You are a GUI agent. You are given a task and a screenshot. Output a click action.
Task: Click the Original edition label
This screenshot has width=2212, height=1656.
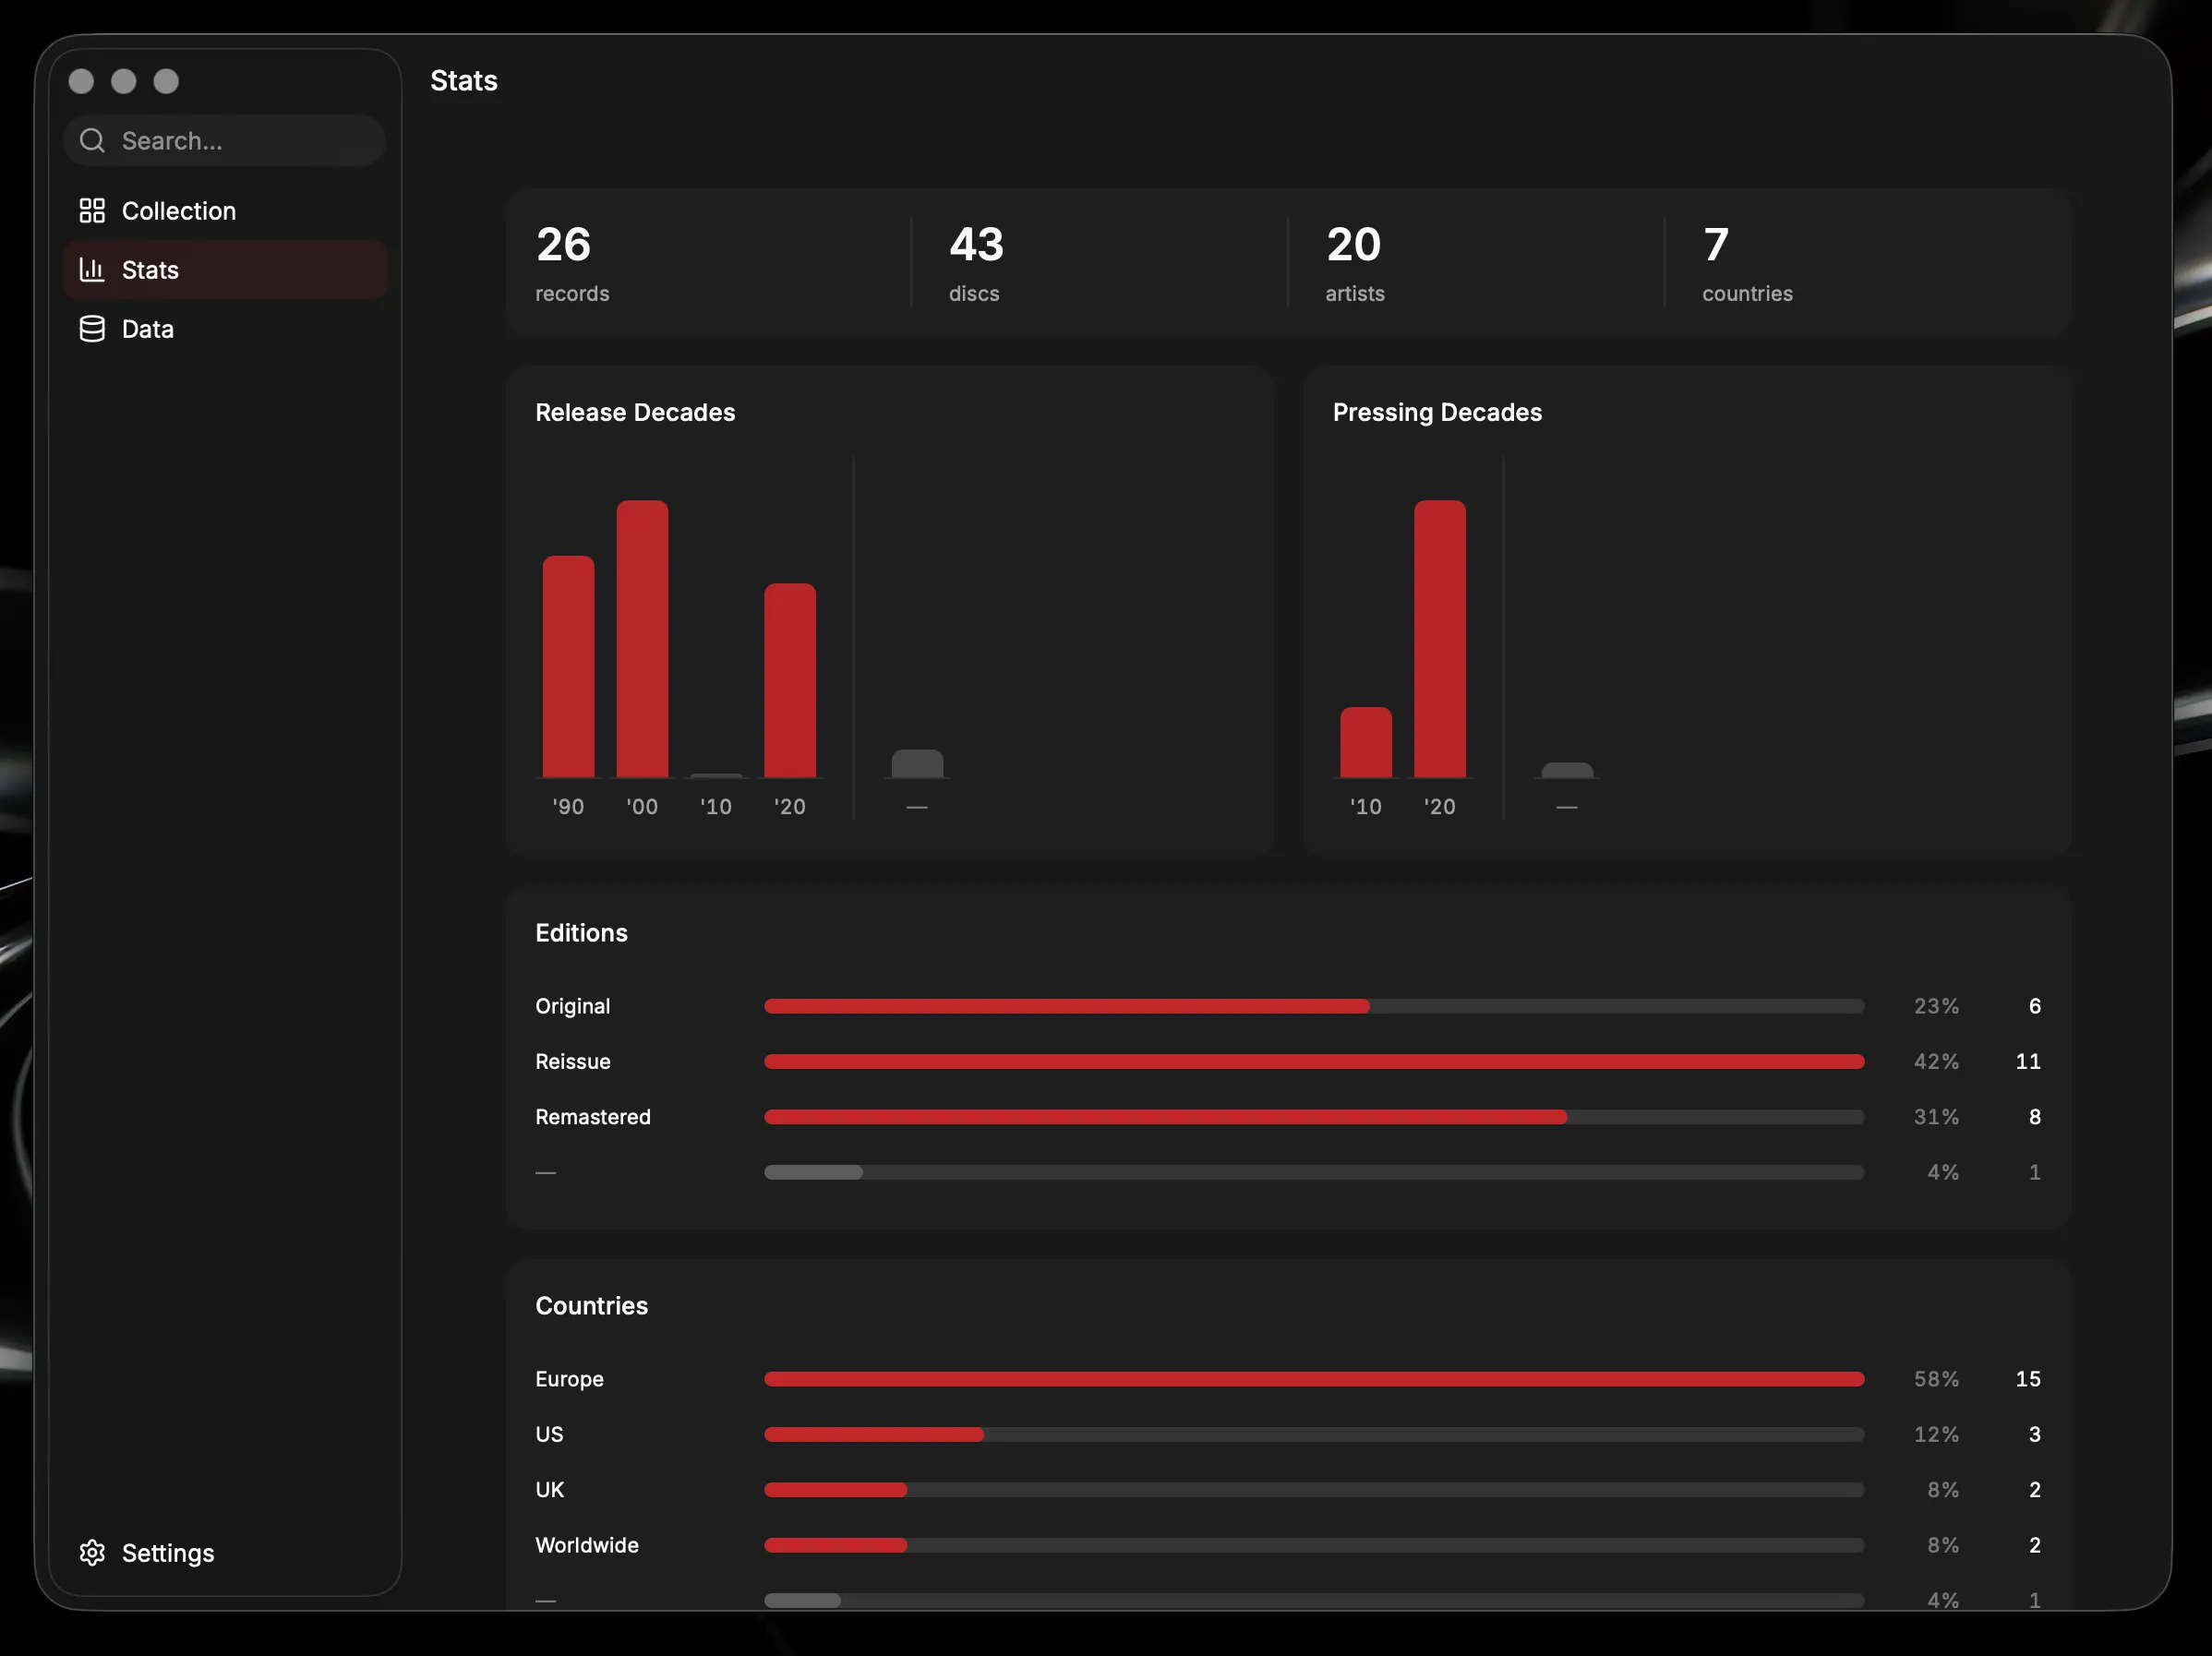tap(572, 1006)
